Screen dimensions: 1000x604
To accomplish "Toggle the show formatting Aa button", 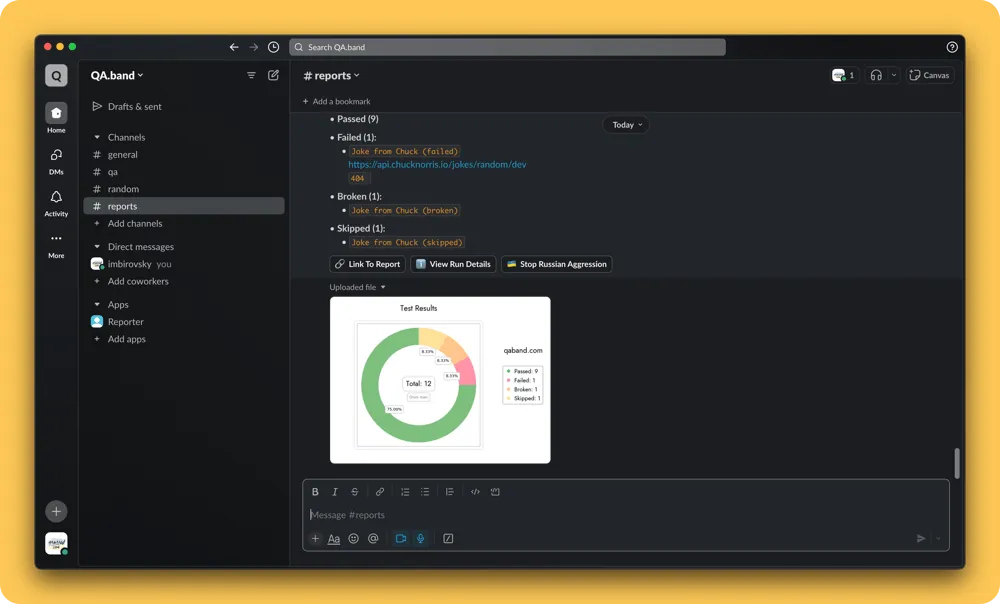I will tap(334, 539).
